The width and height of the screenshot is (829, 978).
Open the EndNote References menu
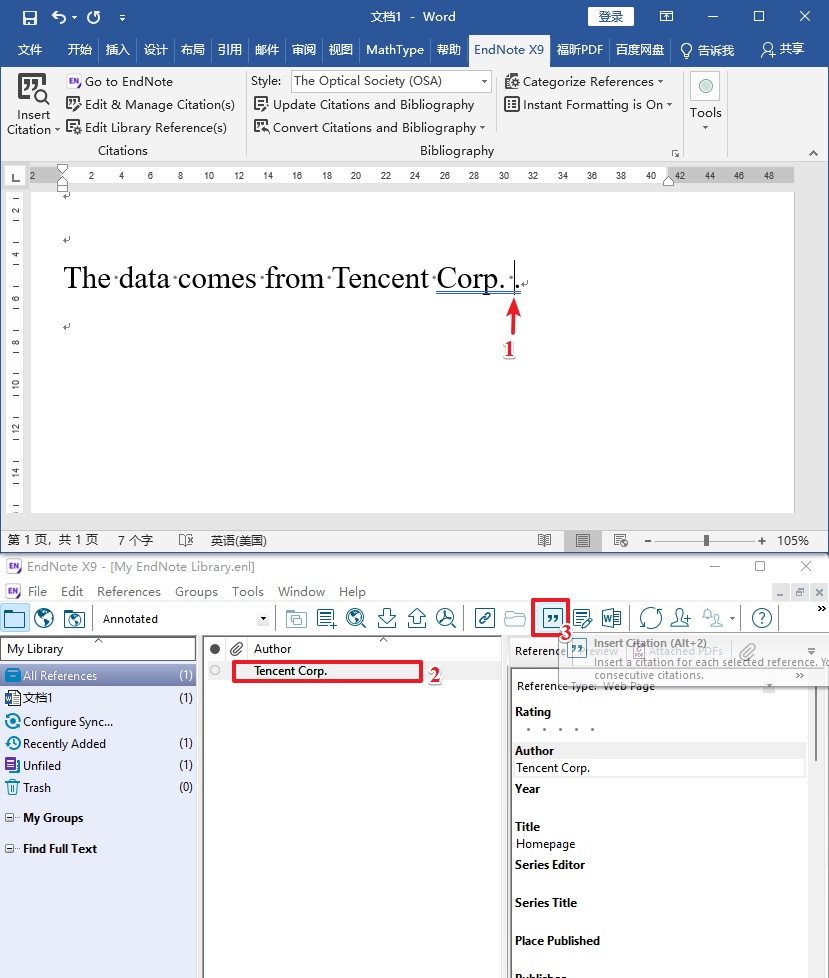[128, 591]
